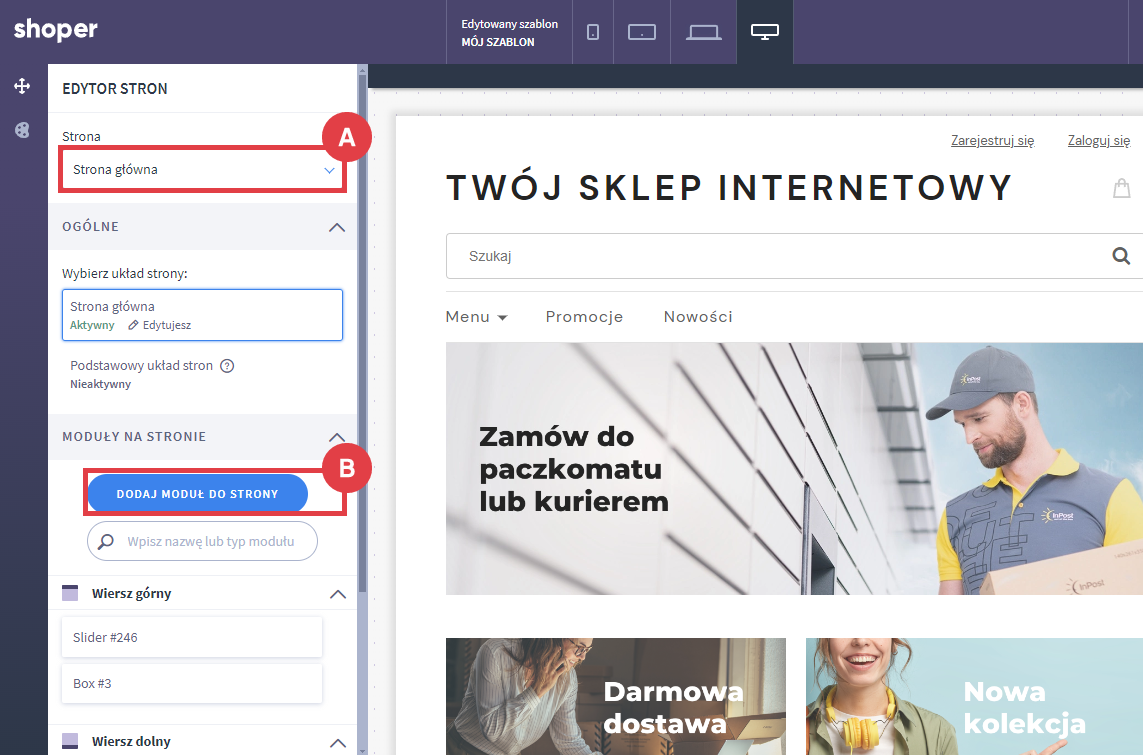Click the shopping bag cart icon

tap(1121, 188)
